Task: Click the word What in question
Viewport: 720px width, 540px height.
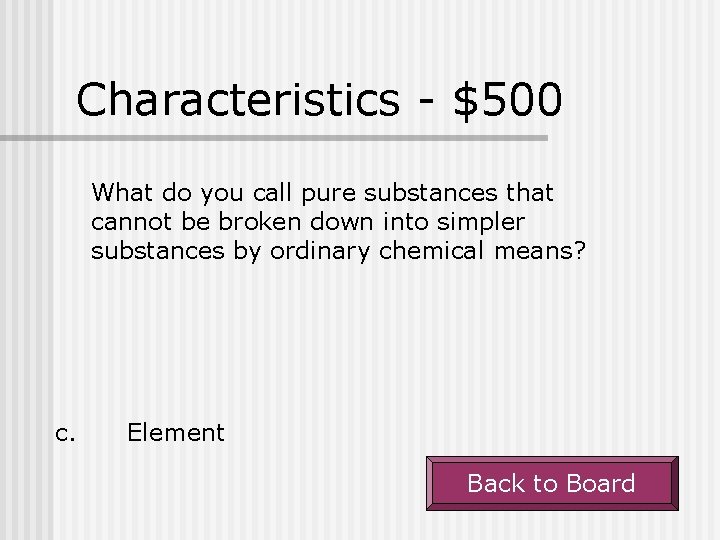Action: (x=122, y=192)
